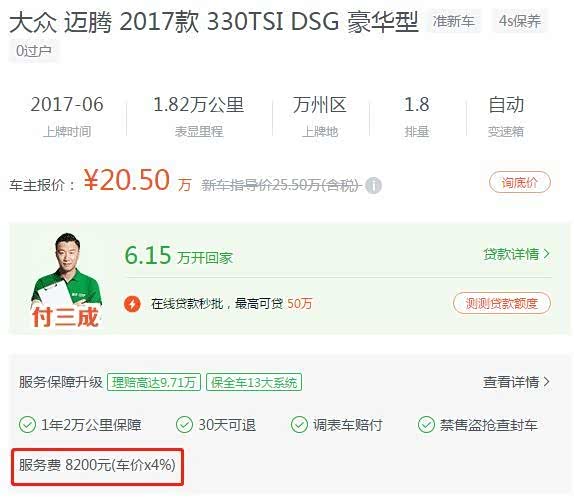Click checkmark icon beside 调表车赔付
The width and height of the screenshot is (574, 500).
[299, 425]
